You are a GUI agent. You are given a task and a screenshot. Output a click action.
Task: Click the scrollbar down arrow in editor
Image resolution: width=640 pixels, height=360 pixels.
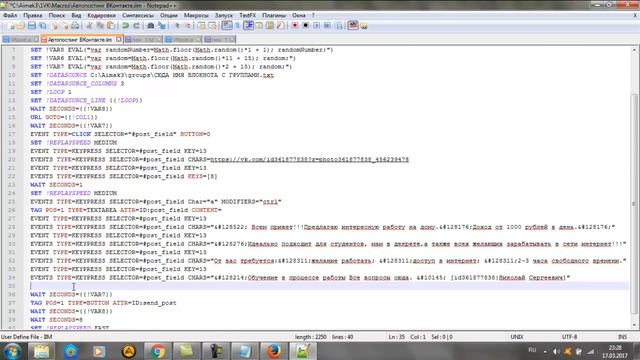[634, 325]
